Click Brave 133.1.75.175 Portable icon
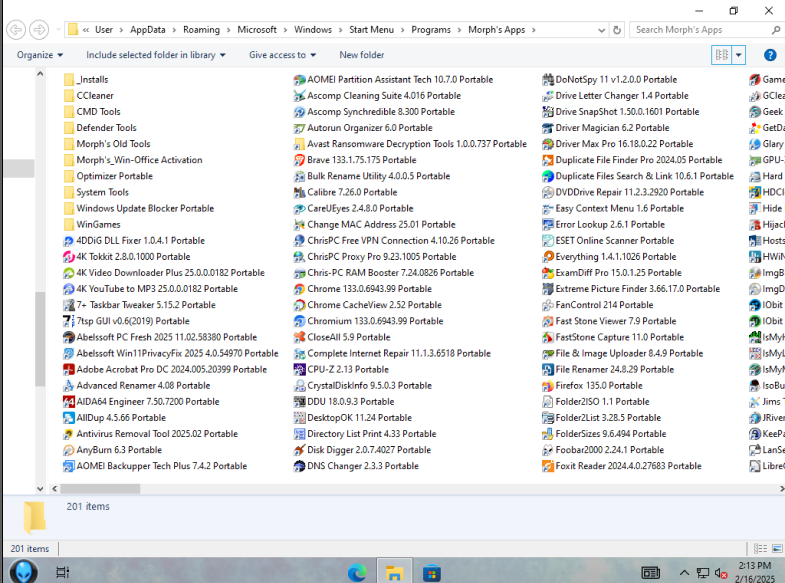This screenshot has height=583, width=785. coord(299,160)
